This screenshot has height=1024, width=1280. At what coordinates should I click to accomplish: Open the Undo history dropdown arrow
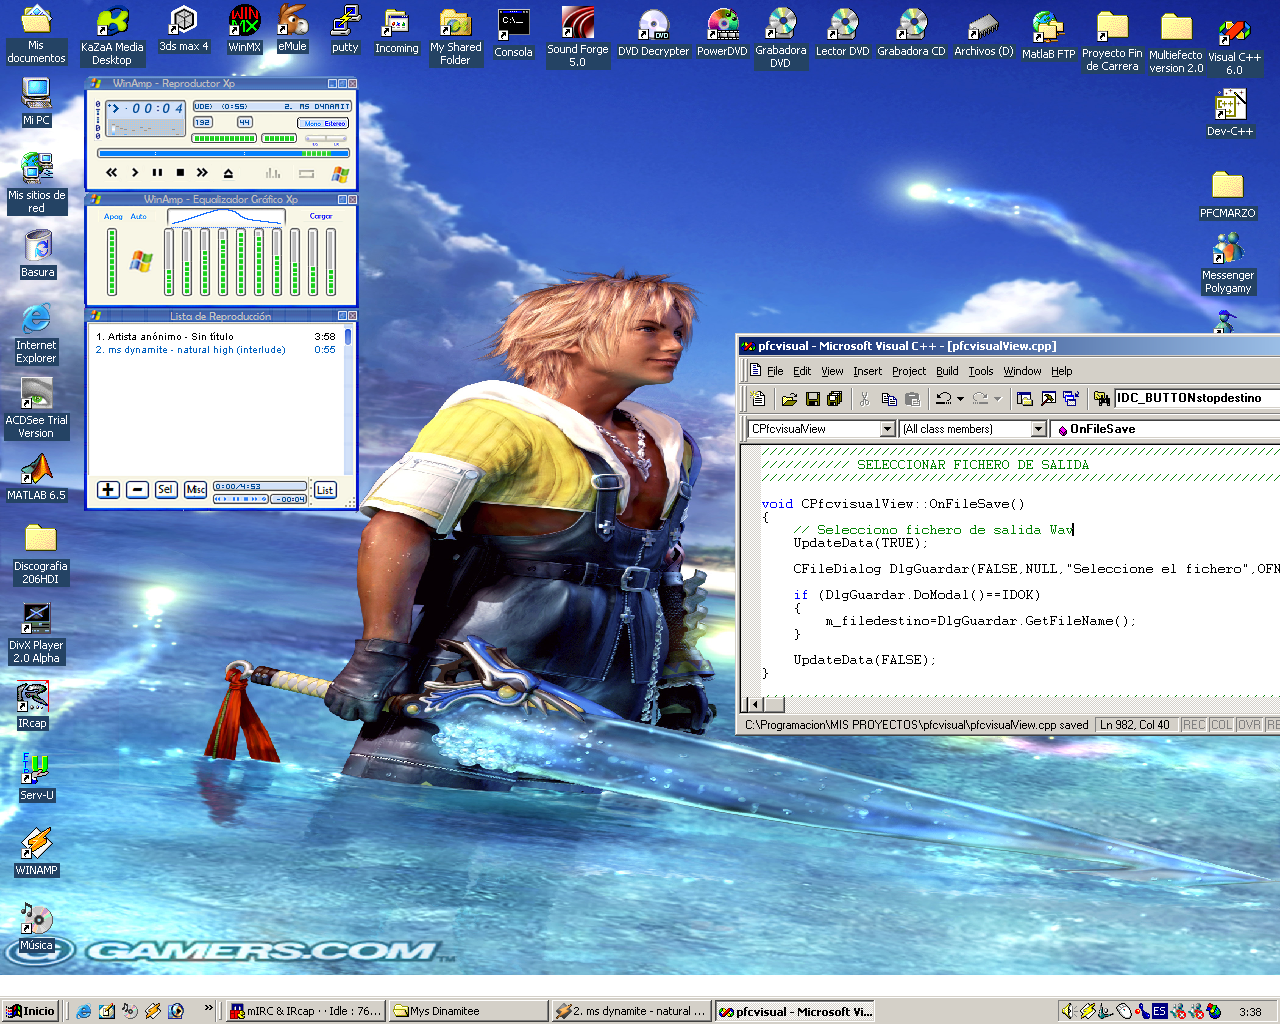tap(960, 399)
